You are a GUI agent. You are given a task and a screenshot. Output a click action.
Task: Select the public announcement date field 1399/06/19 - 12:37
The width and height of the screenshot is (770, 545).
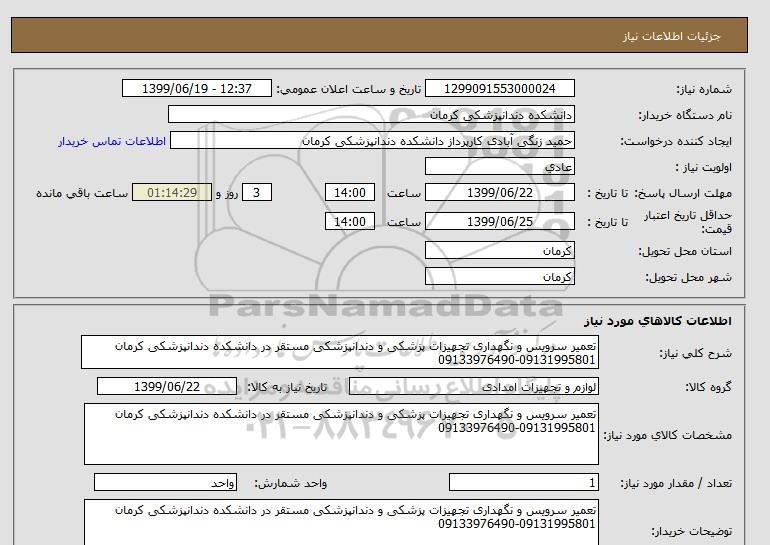pyautogui.click(x=196, y=88)
